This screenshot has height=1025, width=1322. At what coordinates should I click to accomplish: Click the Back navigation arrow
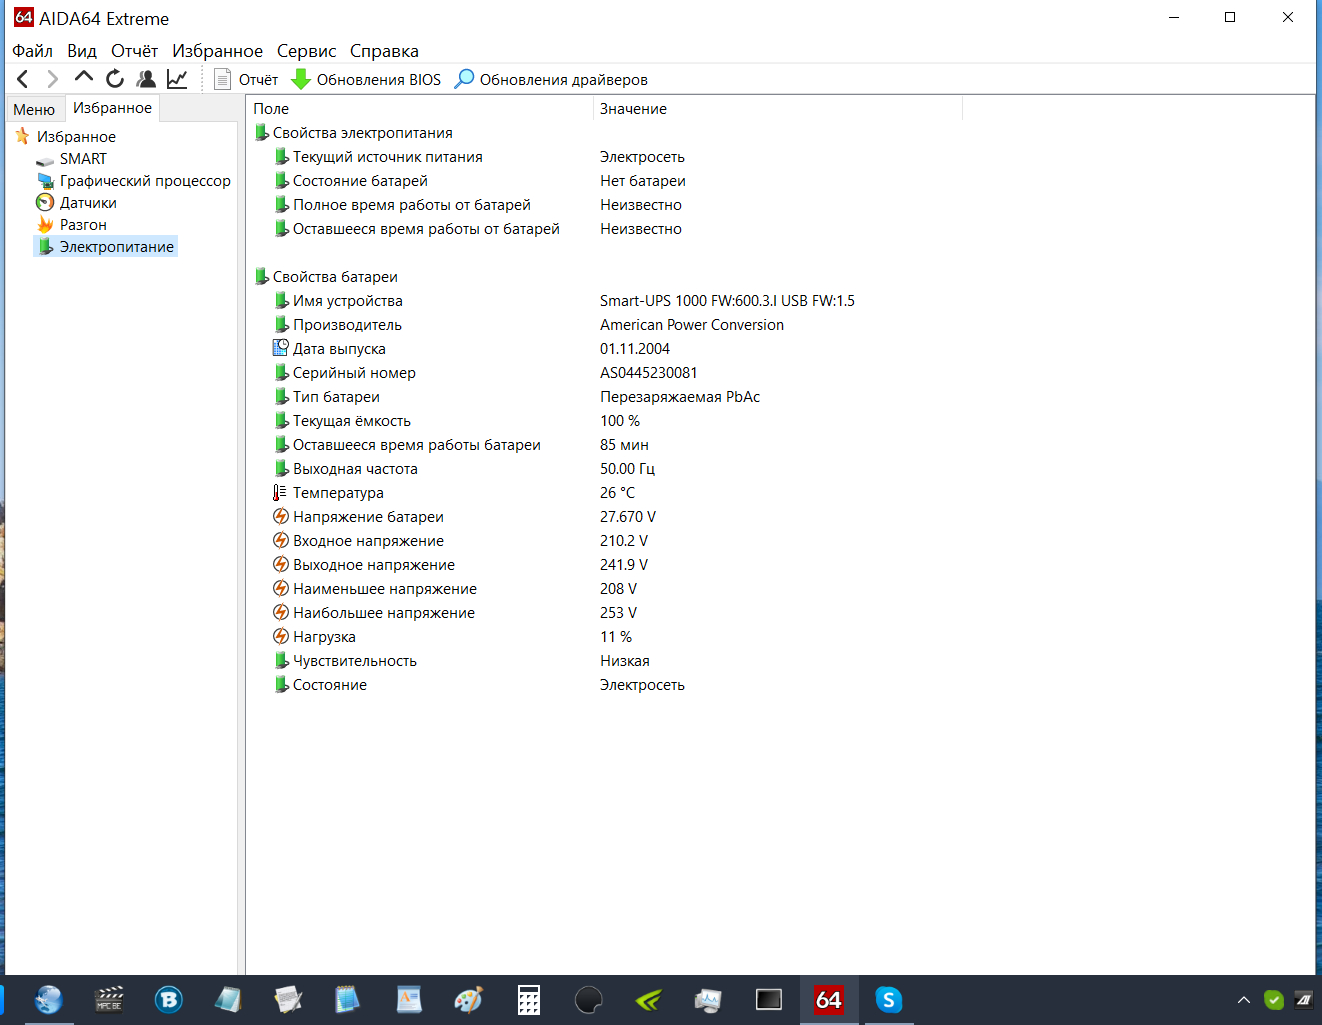(x=23, y=79)
